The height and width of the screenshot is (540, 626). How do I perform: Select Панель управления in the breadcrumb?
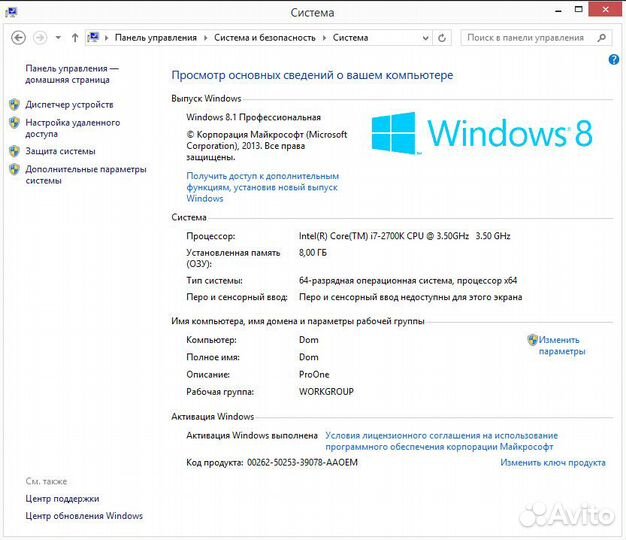click(156, 38)
